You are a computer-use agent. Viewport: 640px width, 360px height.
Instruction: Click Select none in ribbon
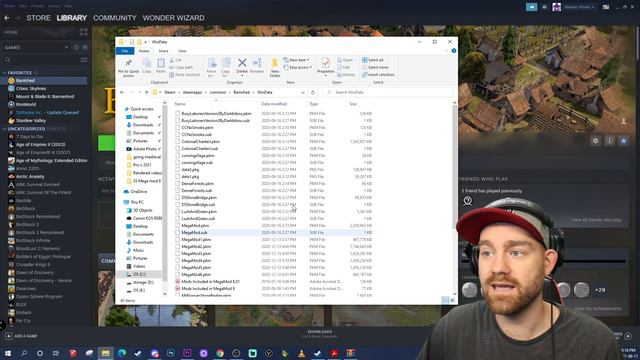(375, 67)
